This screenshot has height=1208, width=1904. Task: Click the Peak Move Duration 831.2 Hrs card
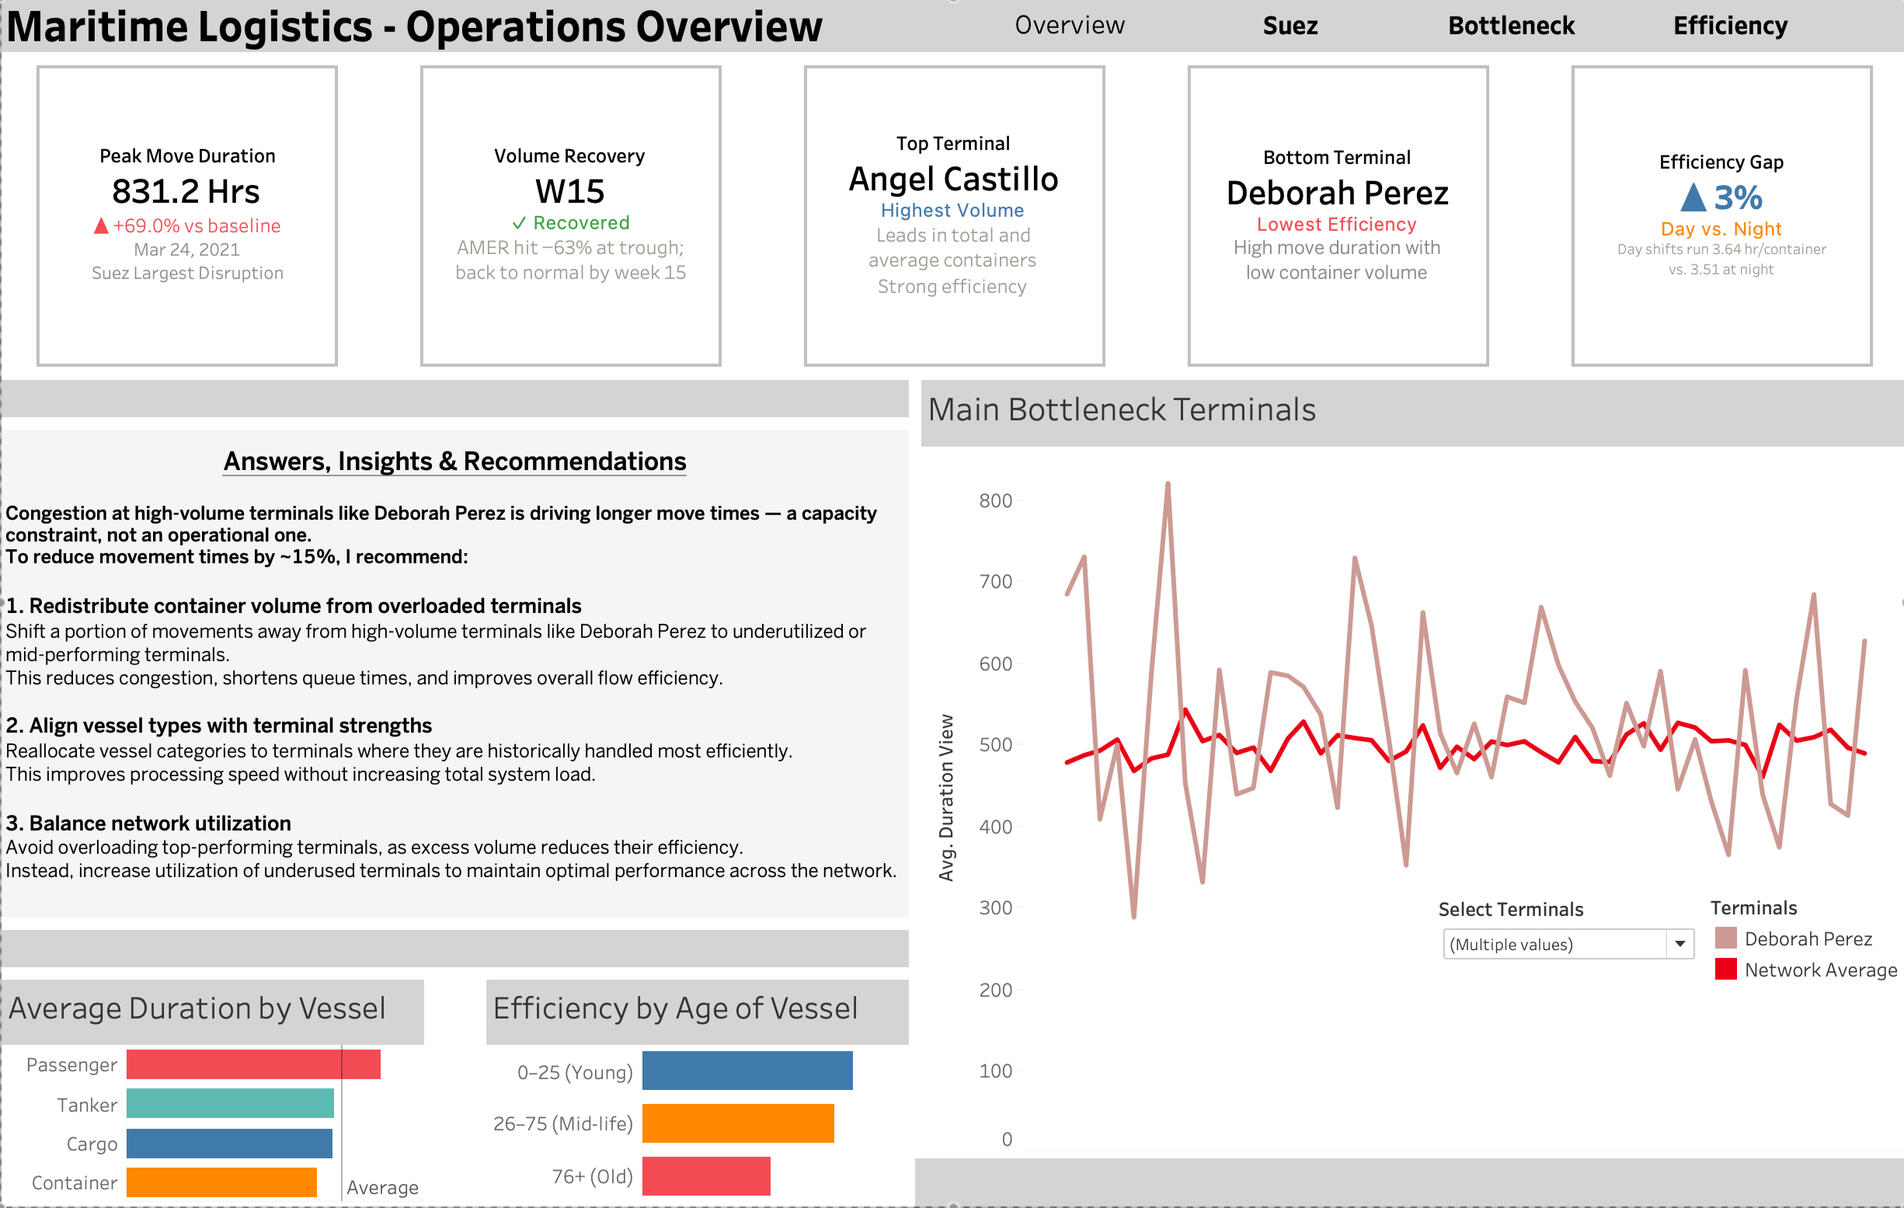(187, 216)
